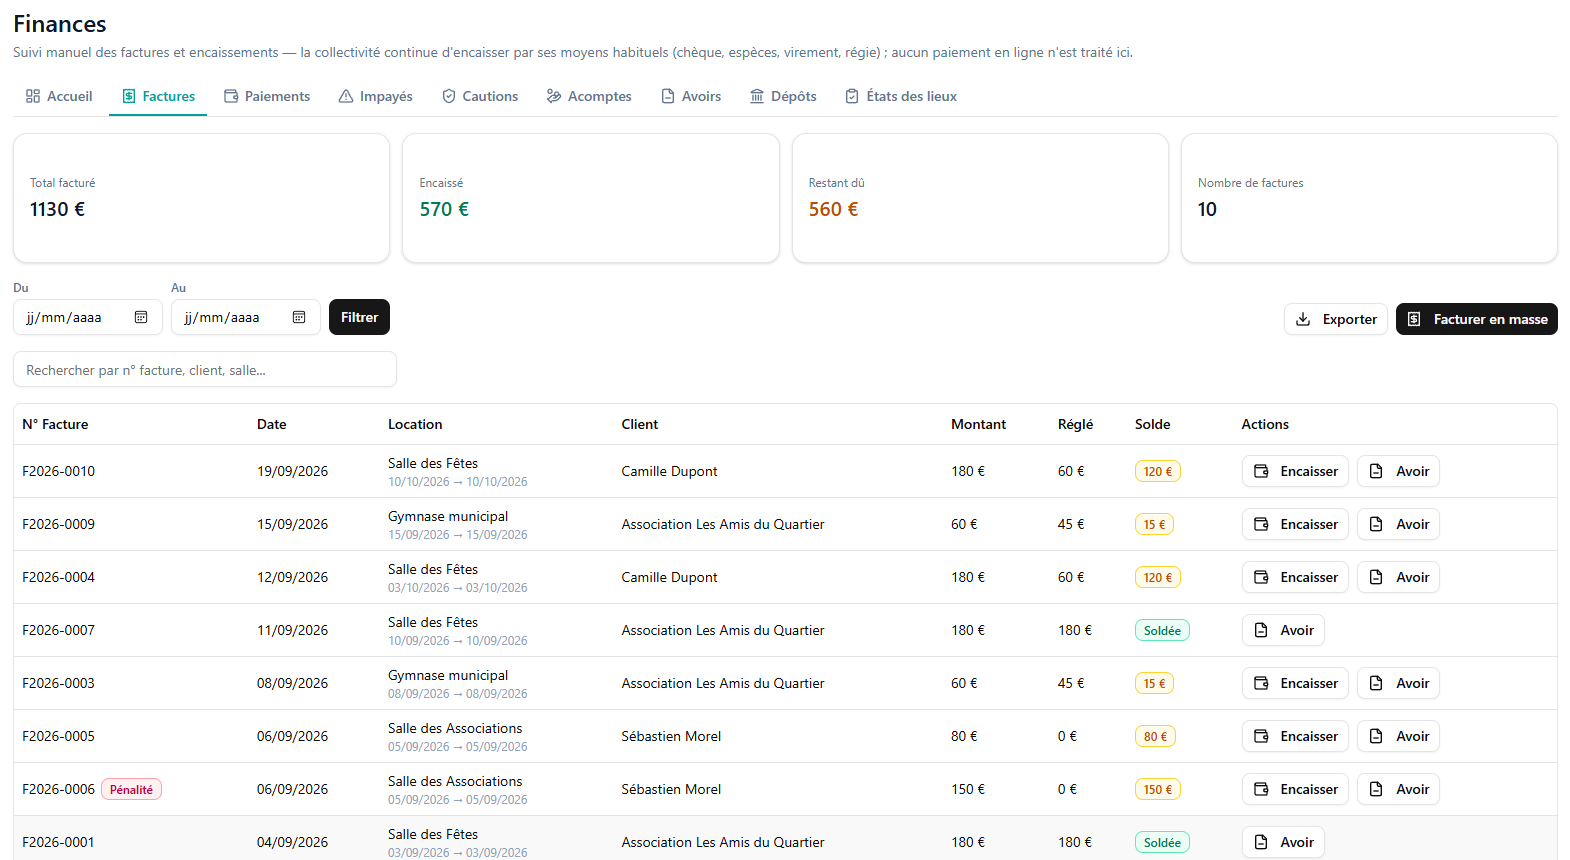Export the invoices with Exporter
Viewport: 1570px width, 860px height.
tap(1336, 319)
